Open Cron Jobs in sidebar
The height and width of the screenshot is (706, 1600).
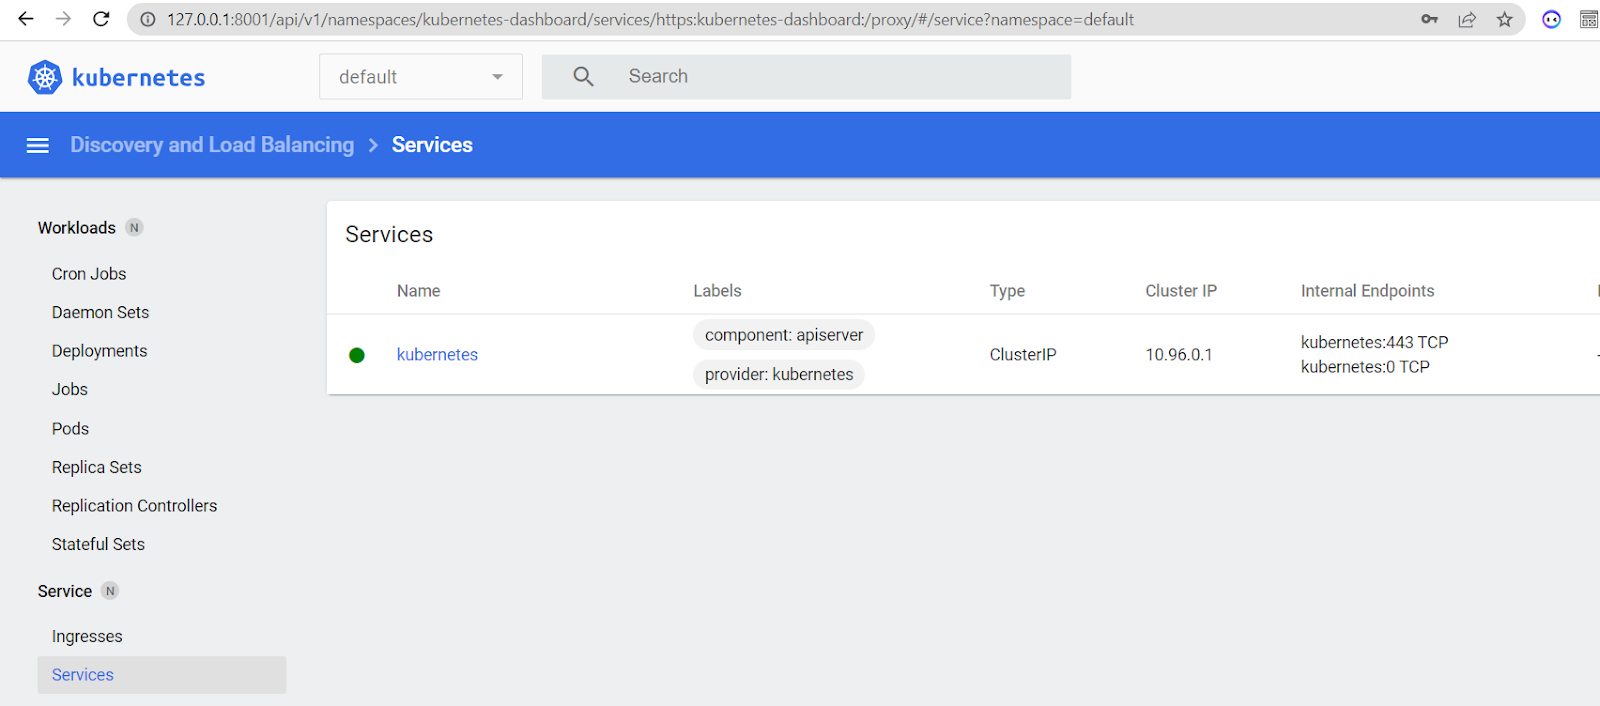[x=89, y=274]
